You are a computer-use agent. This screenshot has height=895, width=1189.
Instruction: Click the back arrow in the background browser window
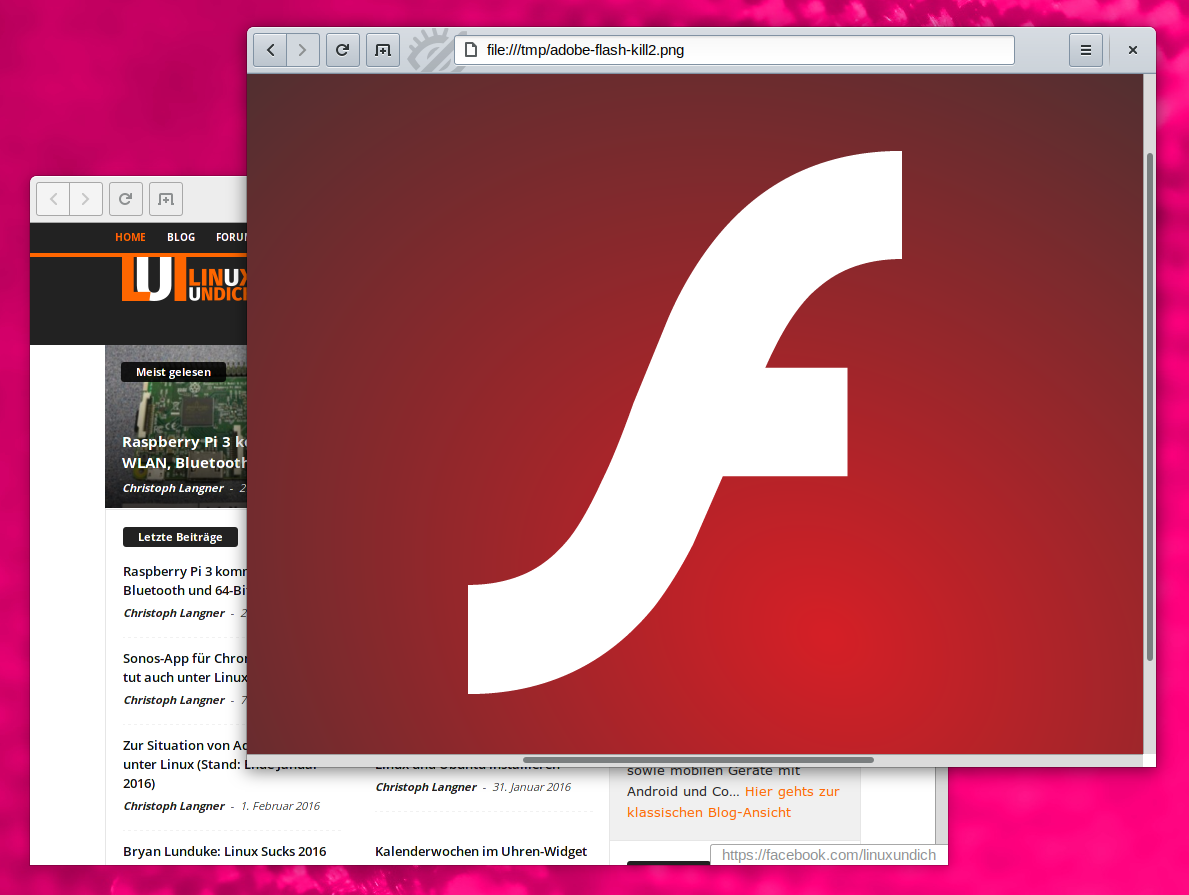coord(53,198)
